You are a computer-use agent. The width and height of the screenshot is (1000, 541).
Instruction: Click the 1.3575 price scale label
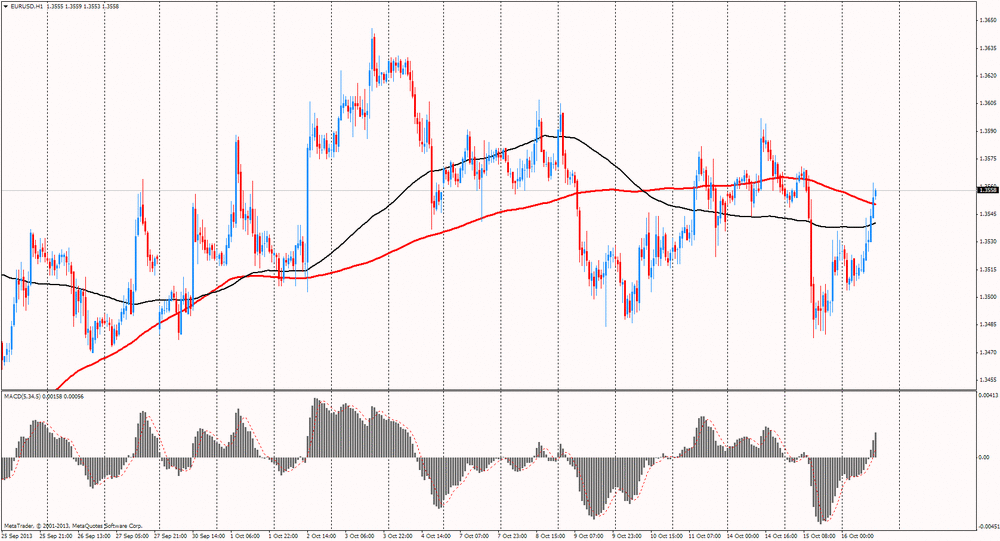(988, 158)
